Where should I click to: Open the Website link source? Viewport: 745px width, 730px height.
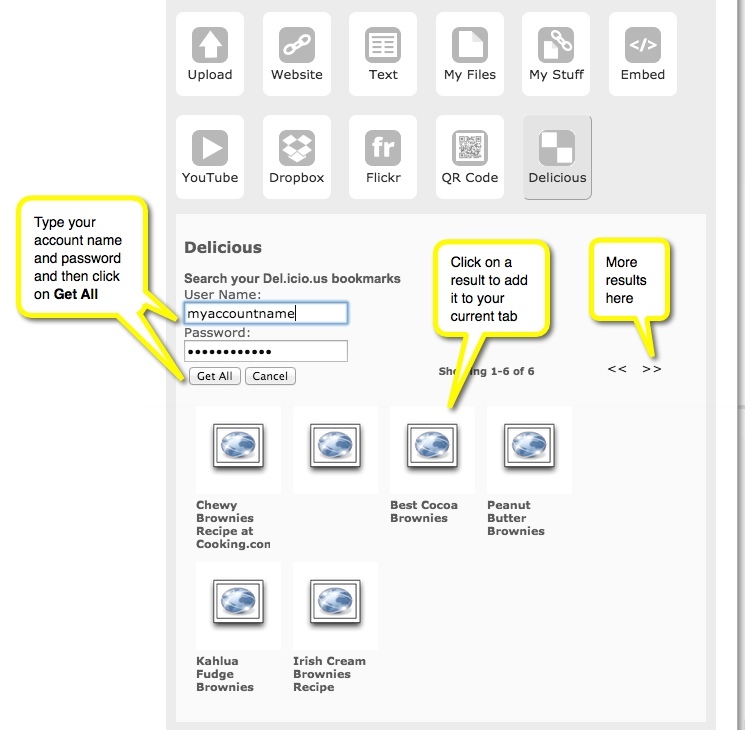(x=296, y=54)
